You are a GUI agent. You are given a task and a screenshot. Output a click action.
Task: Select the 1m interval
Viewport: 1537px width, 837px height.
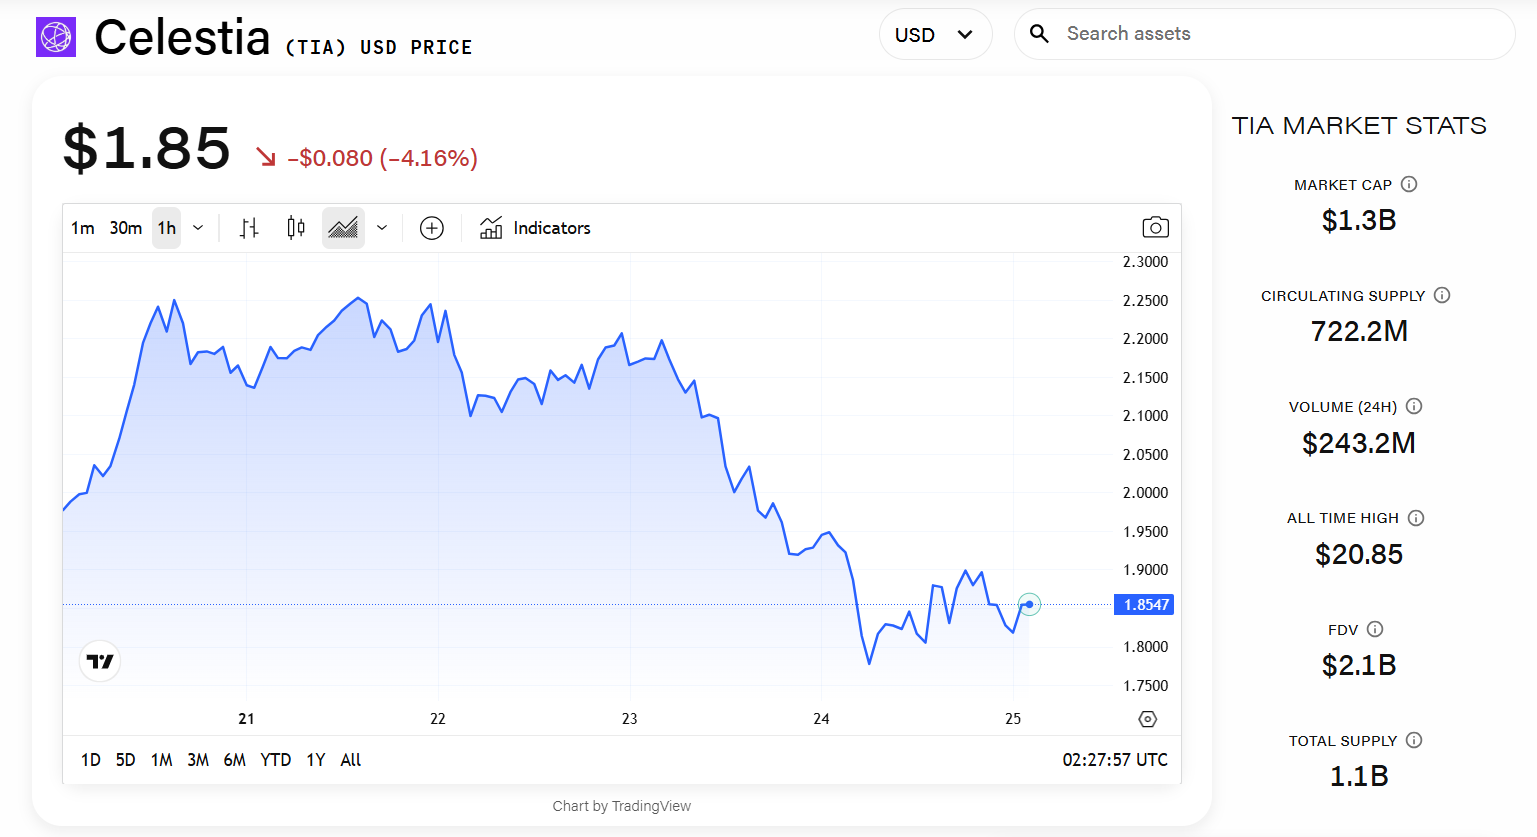(x=83, y=228)
